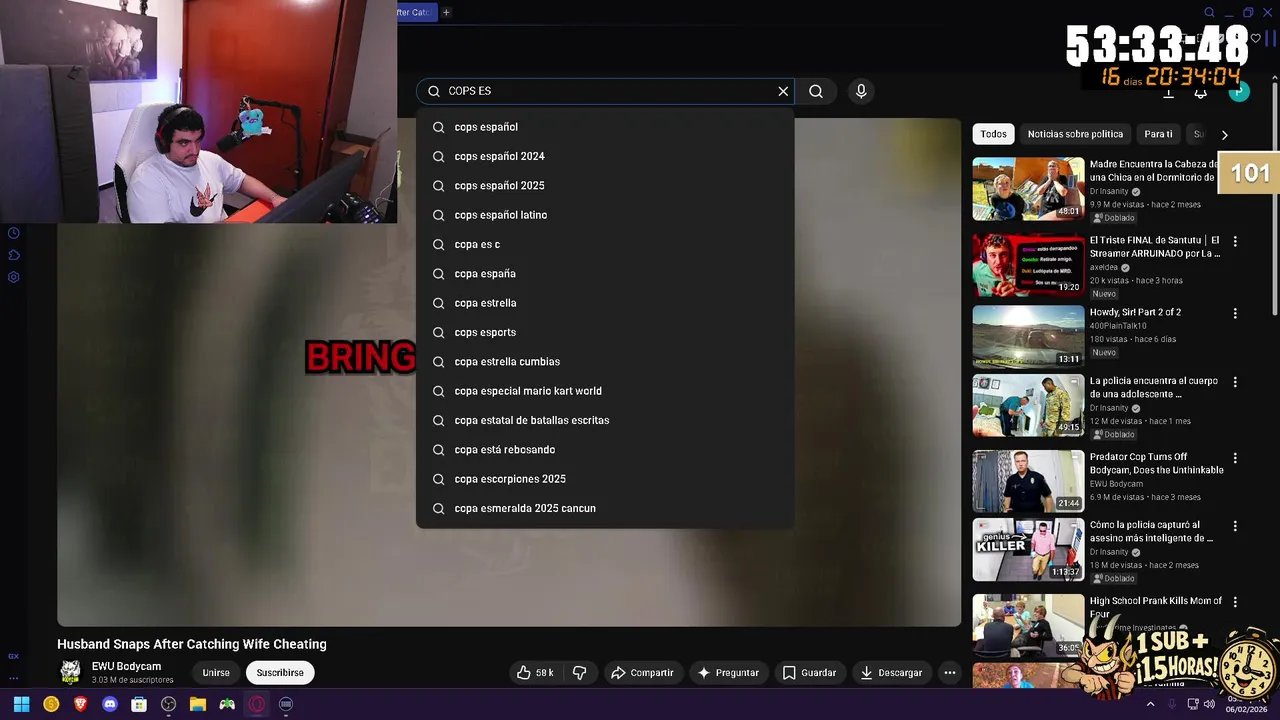1280x720 pixels.
Task: Click the Suscribirse button
Action: coord(280,673)
